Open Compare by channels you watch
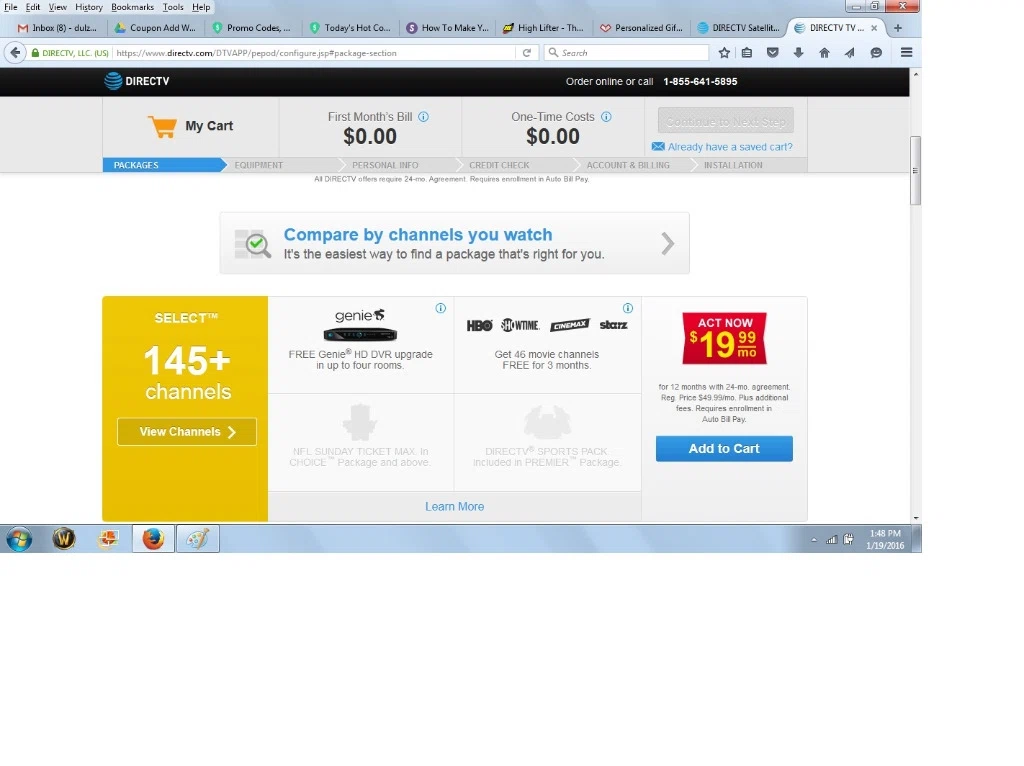This screenshot has width=1024, height=766. point(455,244)
